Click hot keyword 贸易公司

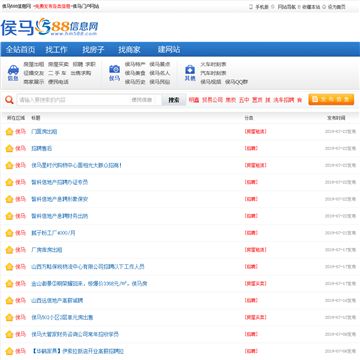(212, 100)
